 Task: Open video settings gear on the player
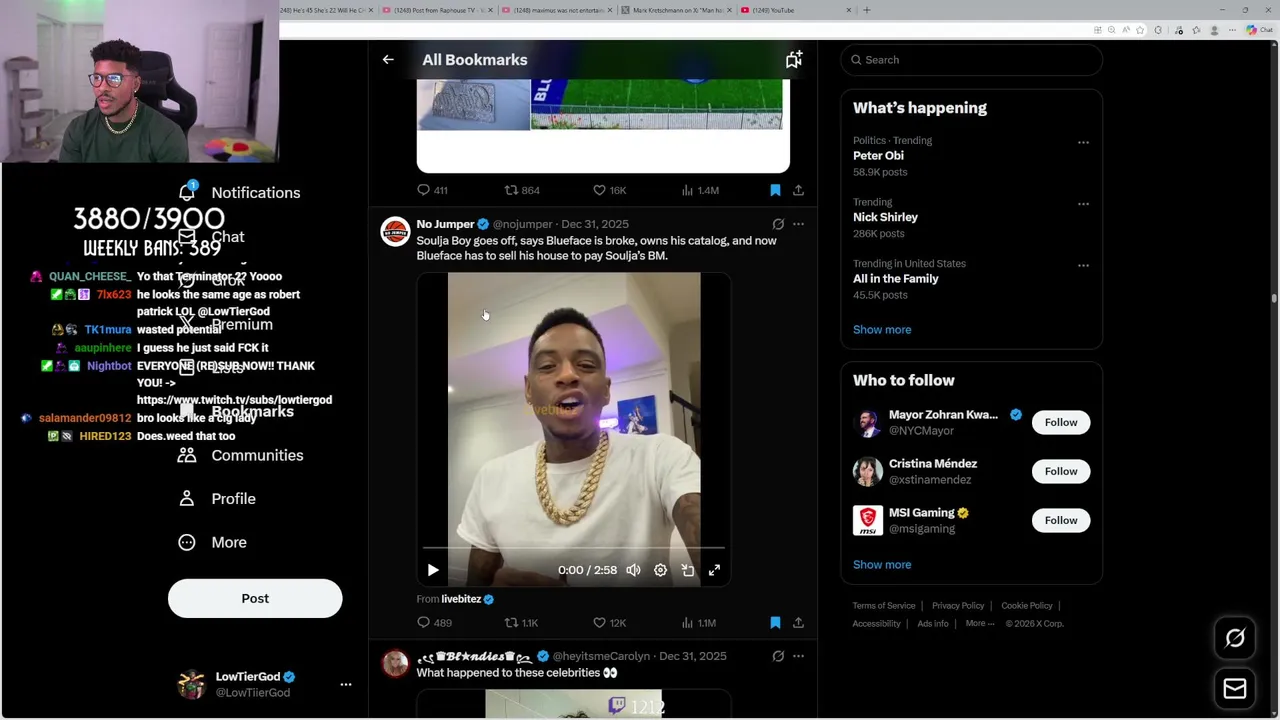point(660,570)
